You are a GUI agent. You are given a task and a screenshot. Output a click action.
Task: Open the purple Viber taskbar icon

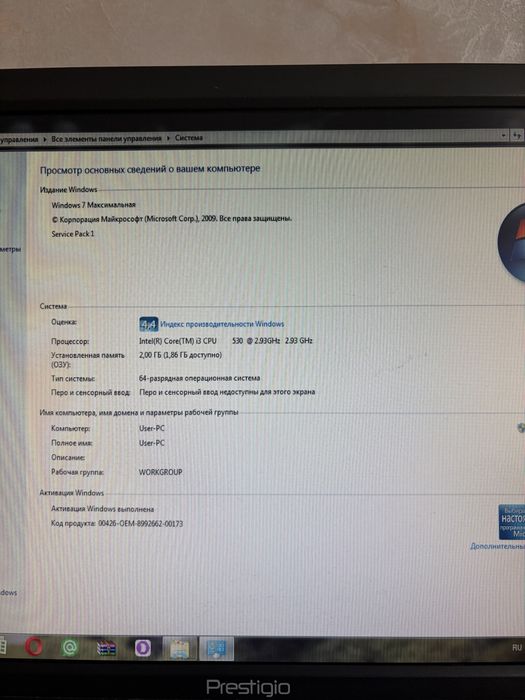click(x=143, y=648)
